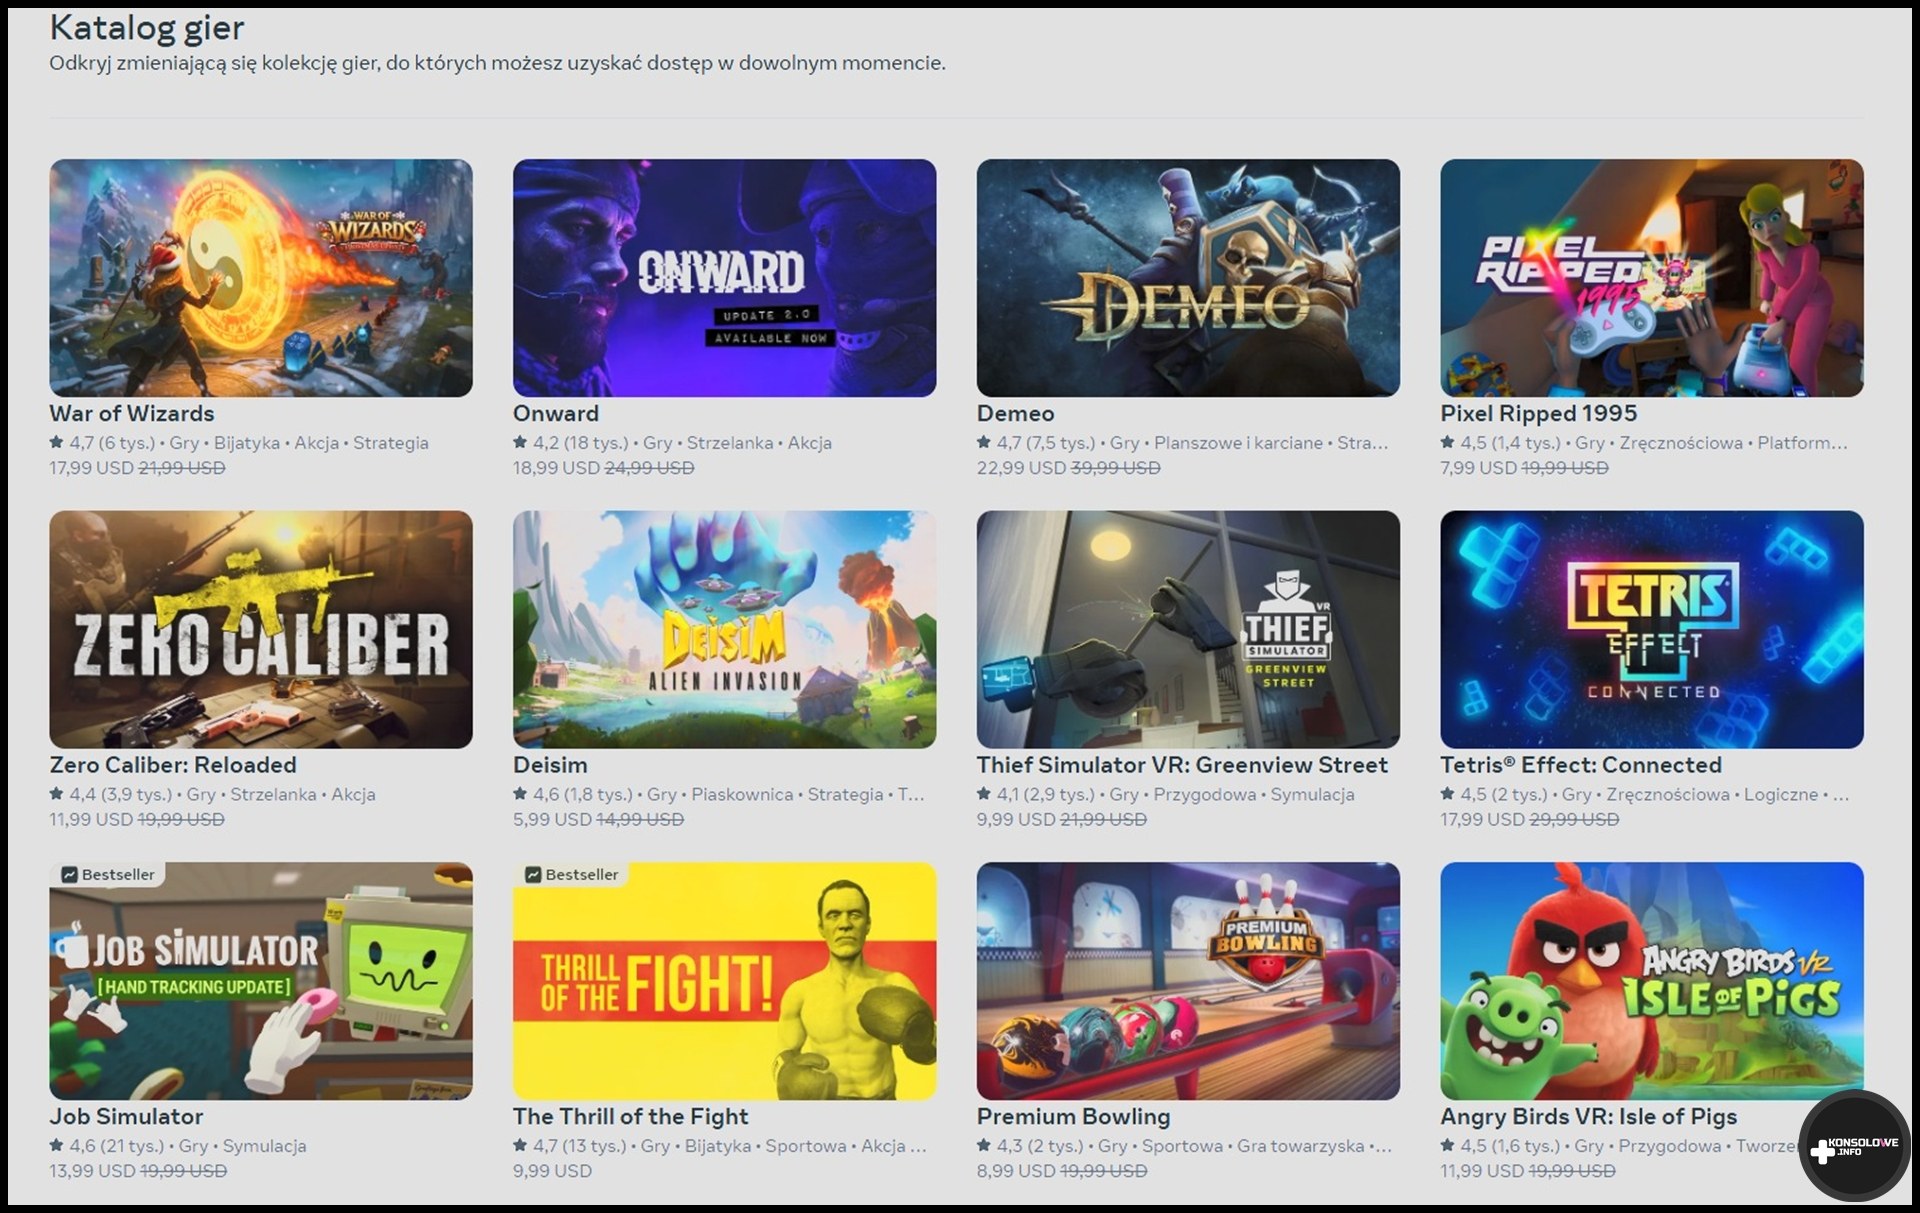This screenshot has height=1213, width=1920.
Task: Click the Deisim Alien Invasion image
Action: pos(724,629)
